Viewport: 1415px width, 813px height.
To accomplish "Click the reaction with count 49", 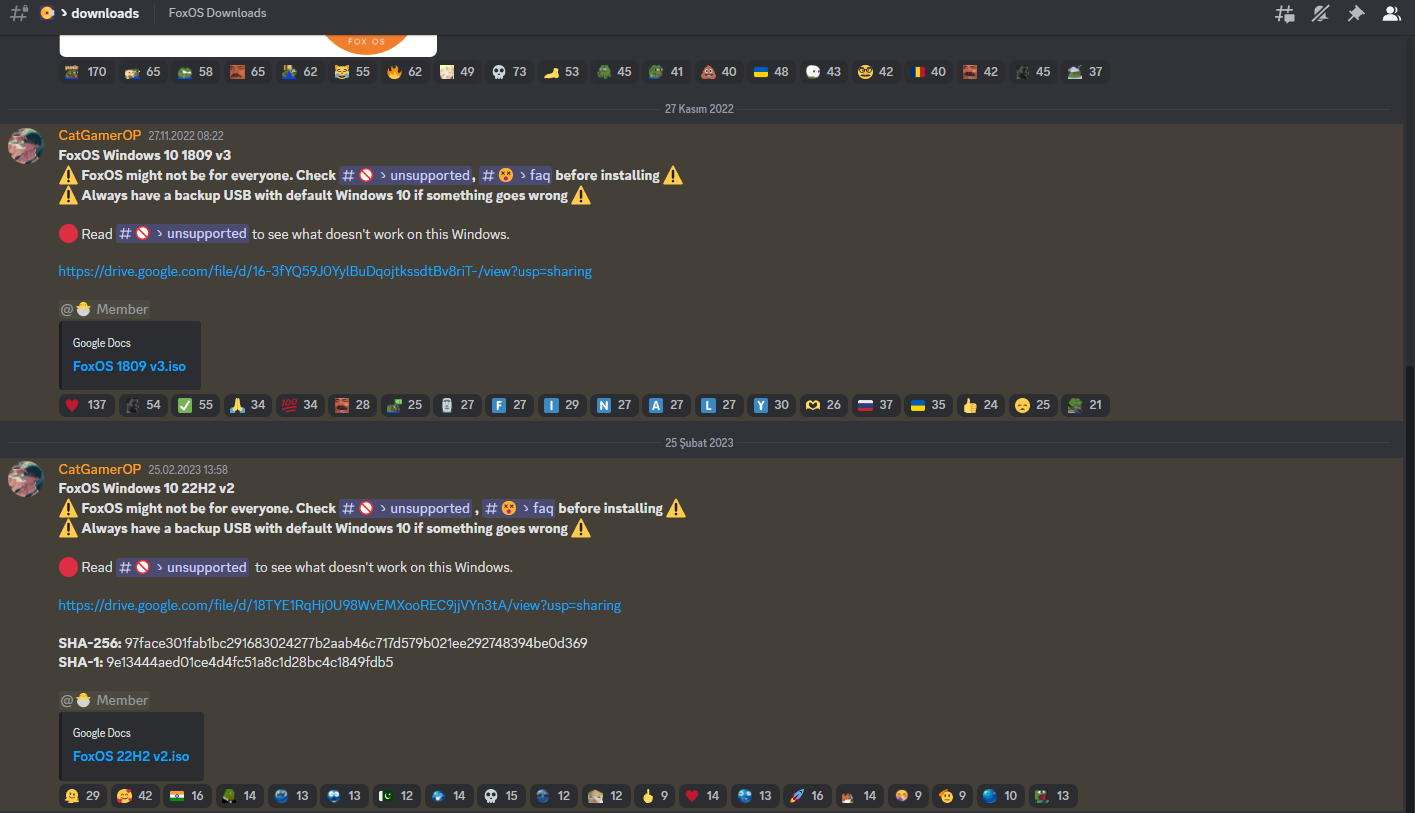I will click(x=457, y=72).
